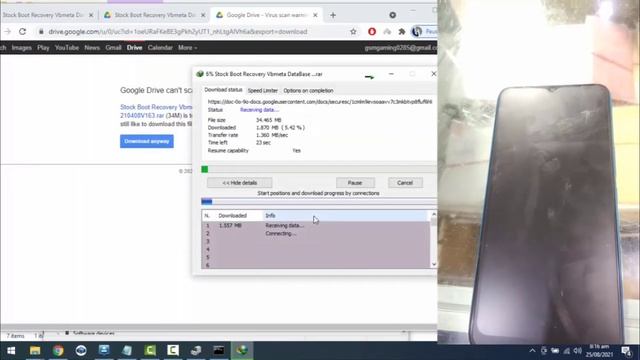Image resolution: width=640 pixels, height=360 pixels.
Task: Open Images in the Google bar
Action: pyautogui.click(x=22, y=48)
